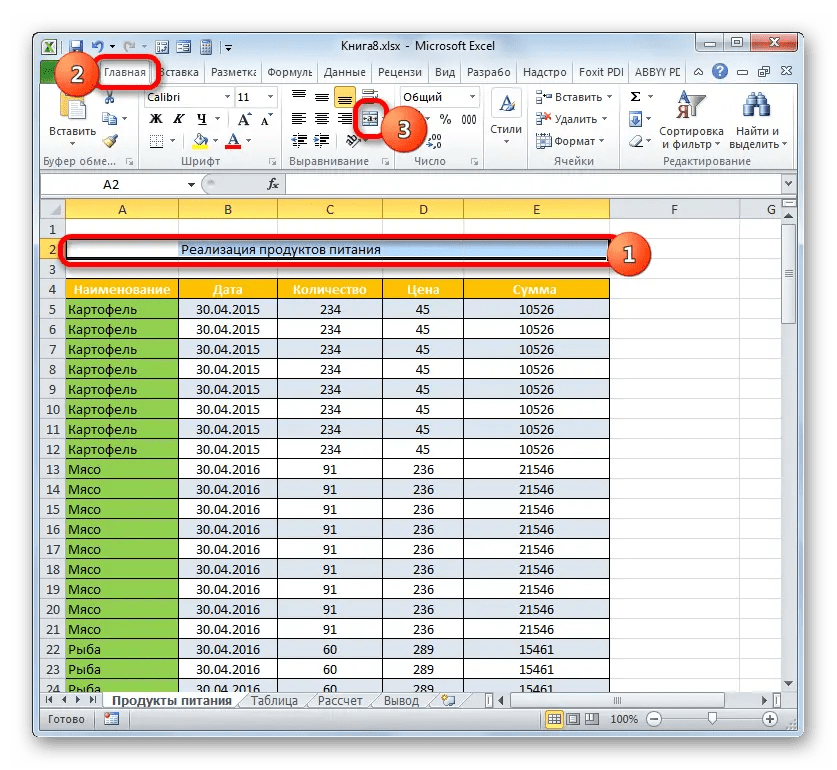Click the Undo arrow icon
The height and width of the screenshot is (770, 837).
click(x=97, y=46)
